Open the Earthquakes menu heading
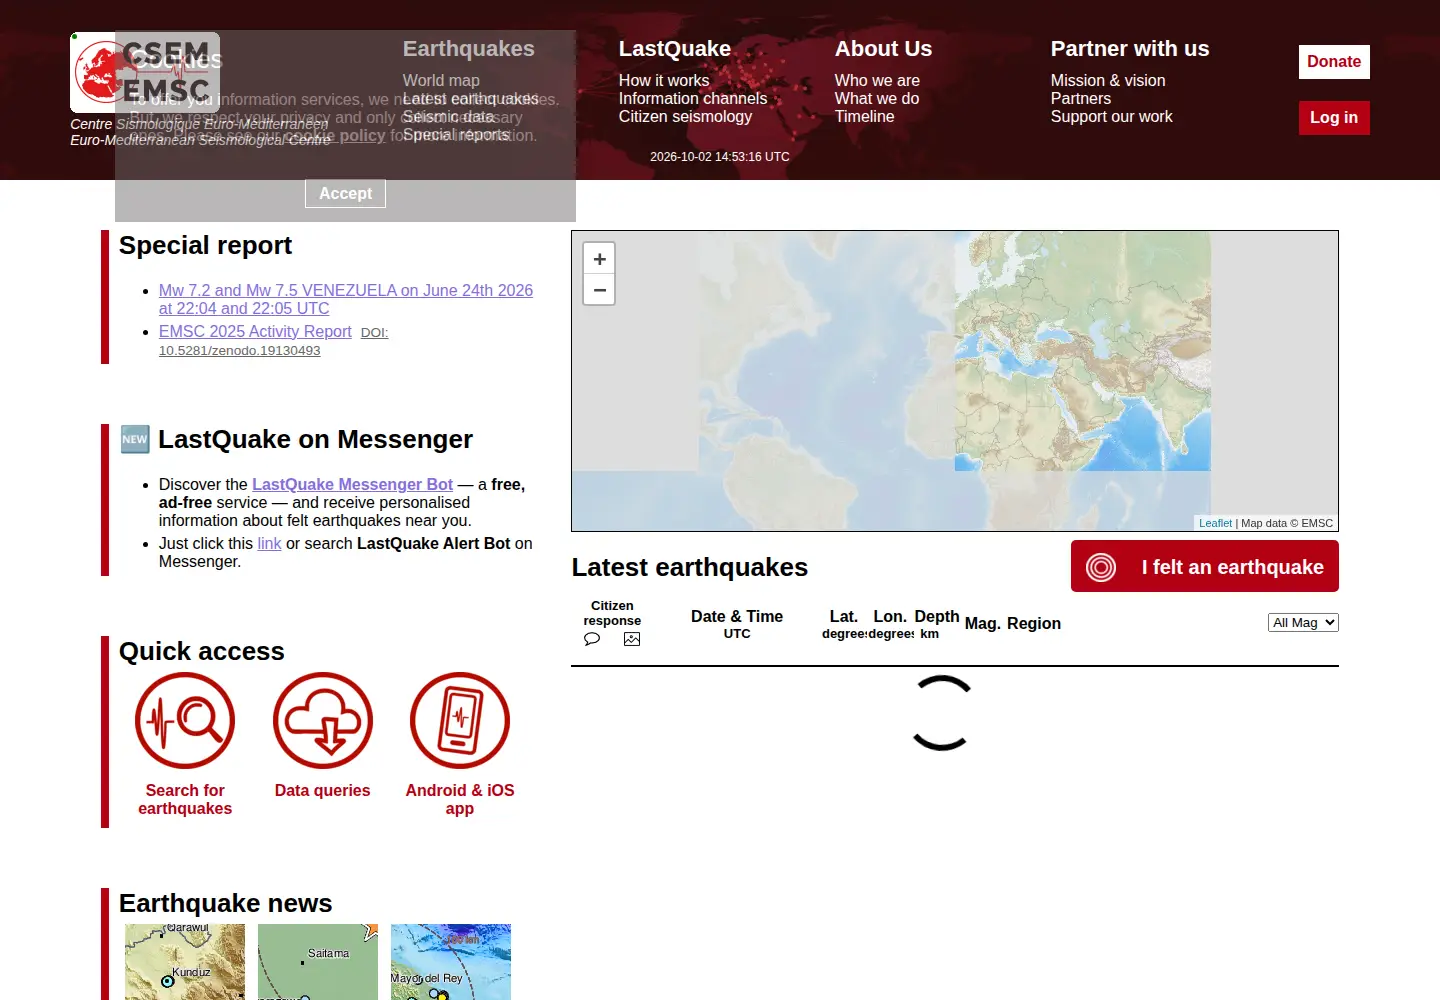This screenshot has height=1000, width=1440. (468, 48)
